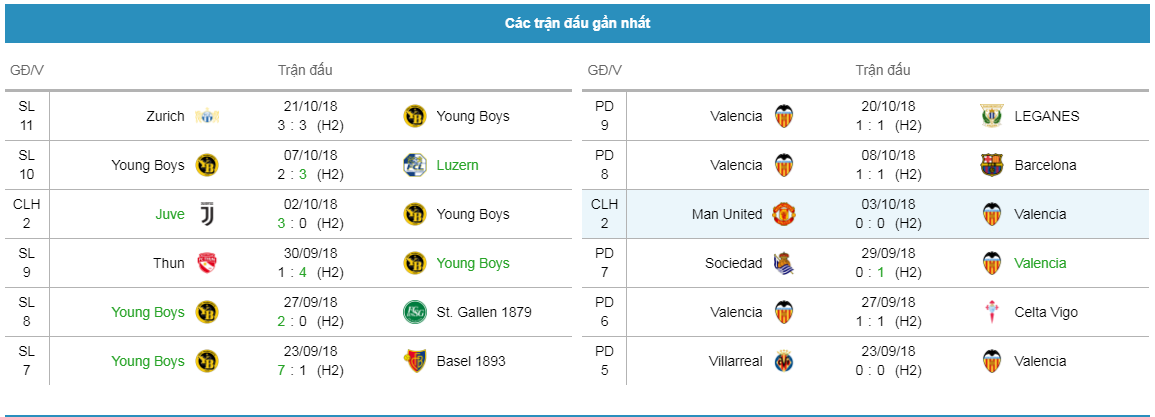Click the Basel 1893 crest icon
1155x417 pixels.
[415, 361]
